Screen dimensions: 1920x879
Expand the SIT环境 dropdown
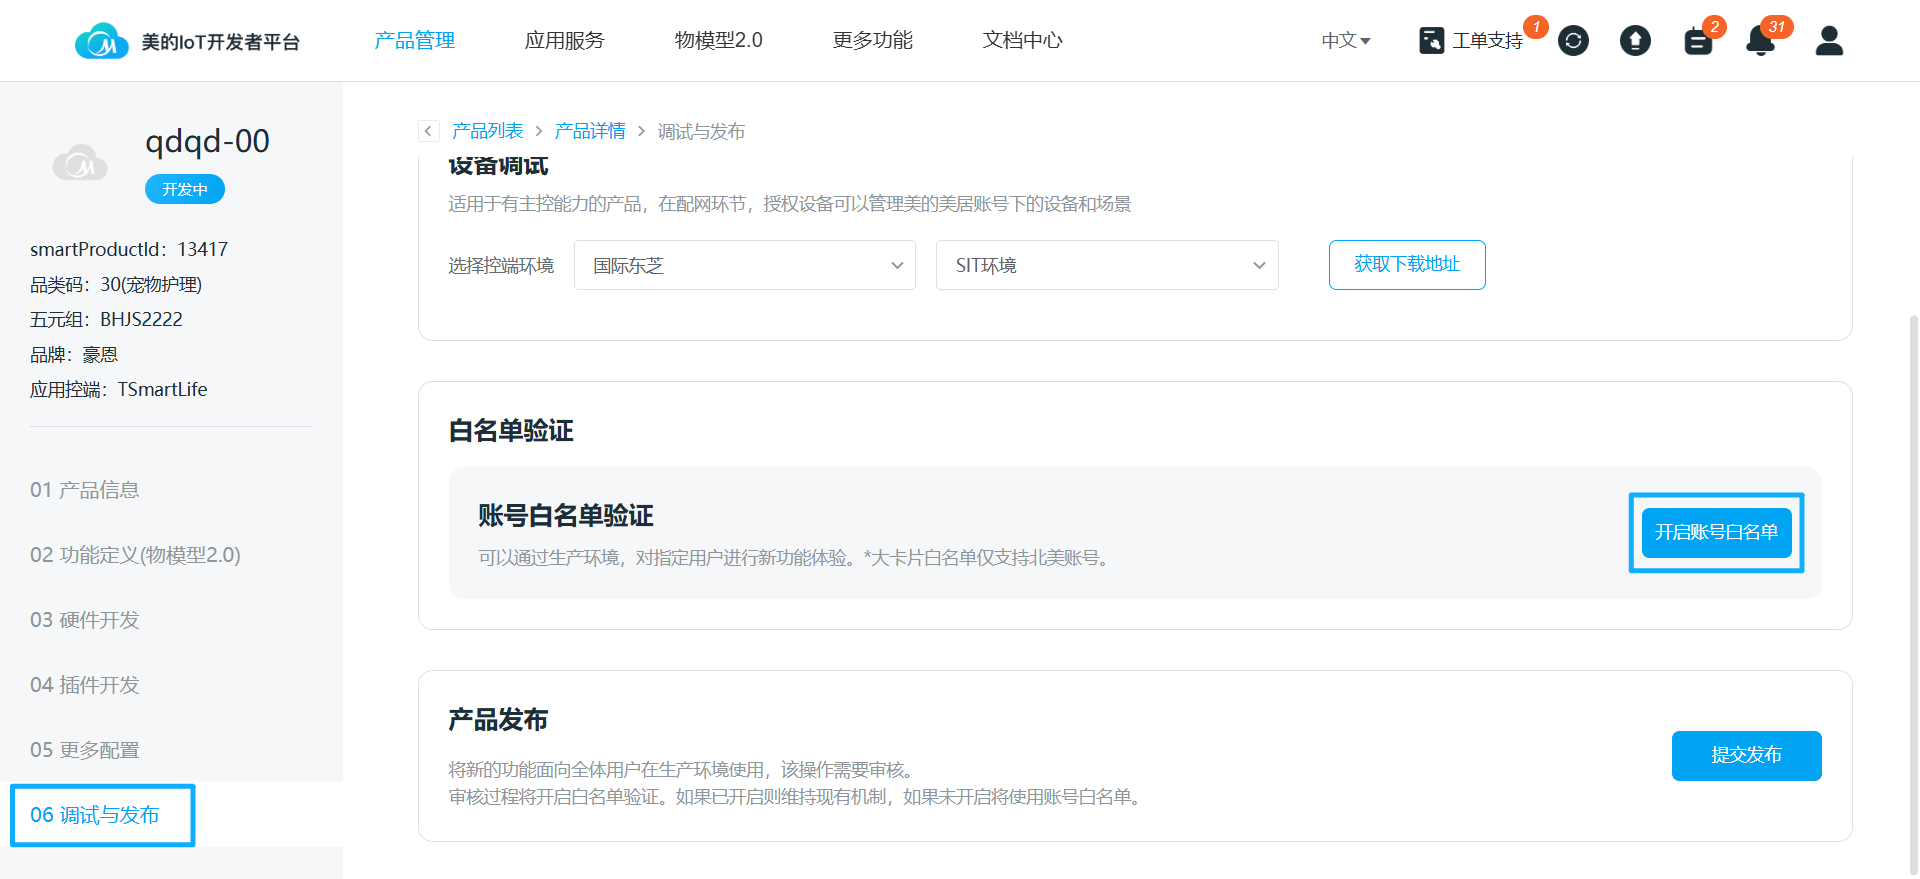pyautogui.click(x=1106, y=265)
